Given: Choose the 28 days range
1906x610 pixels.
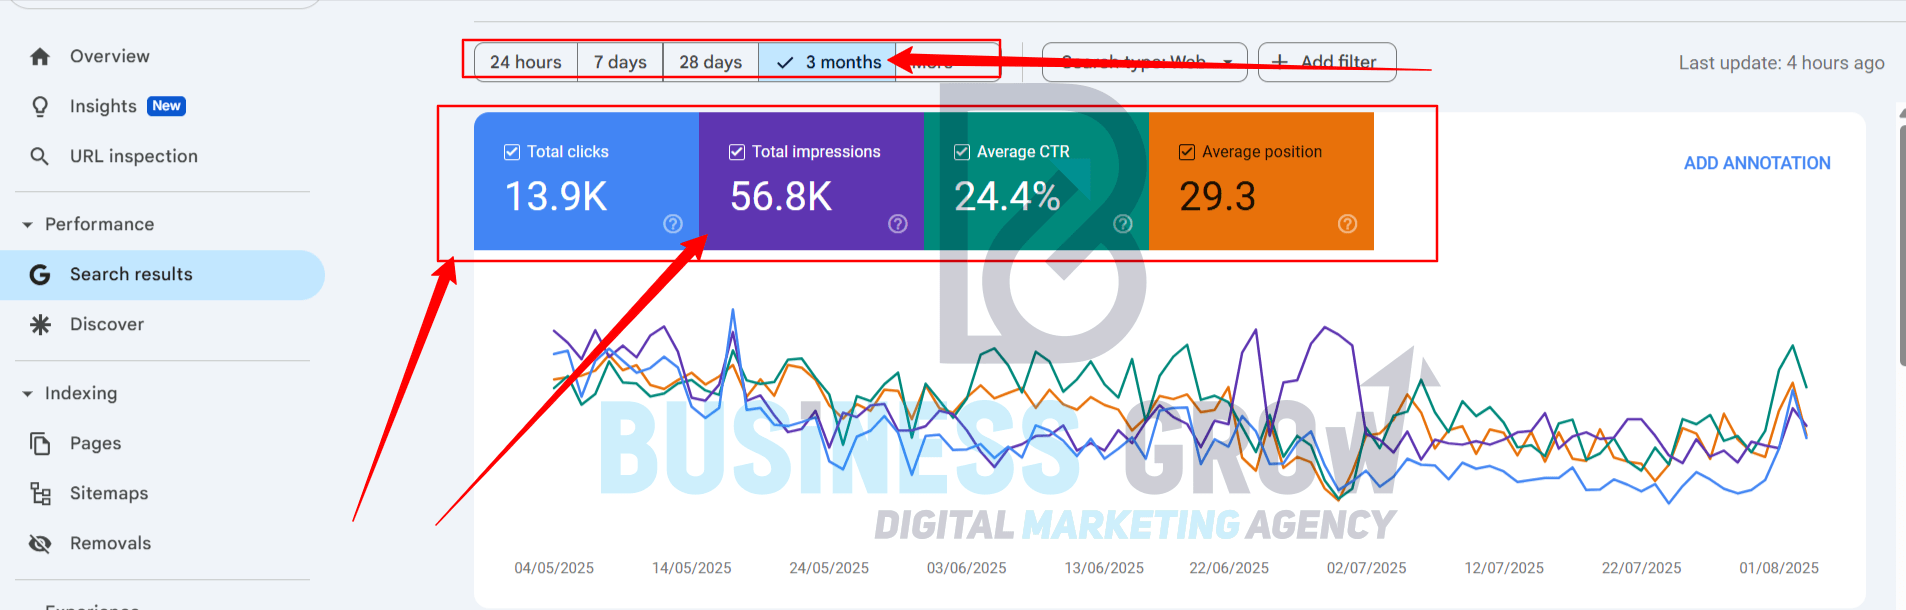Looking at the screenshot, I should tap(711, 62).
